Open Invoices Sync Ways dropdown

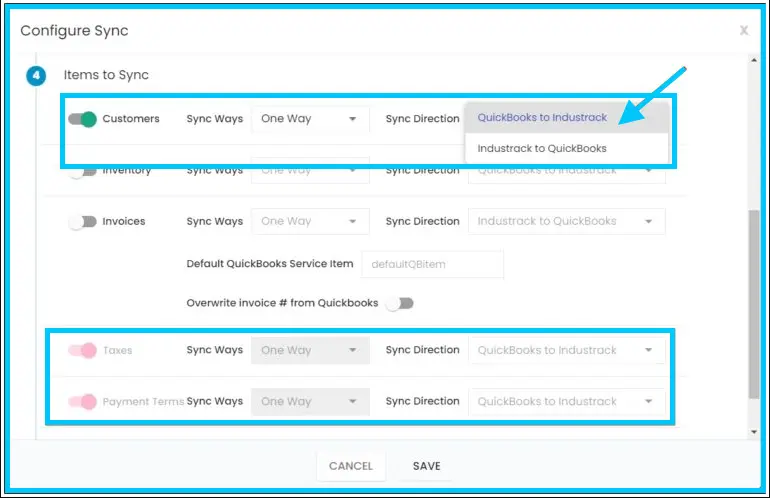[x=310, y=221]
